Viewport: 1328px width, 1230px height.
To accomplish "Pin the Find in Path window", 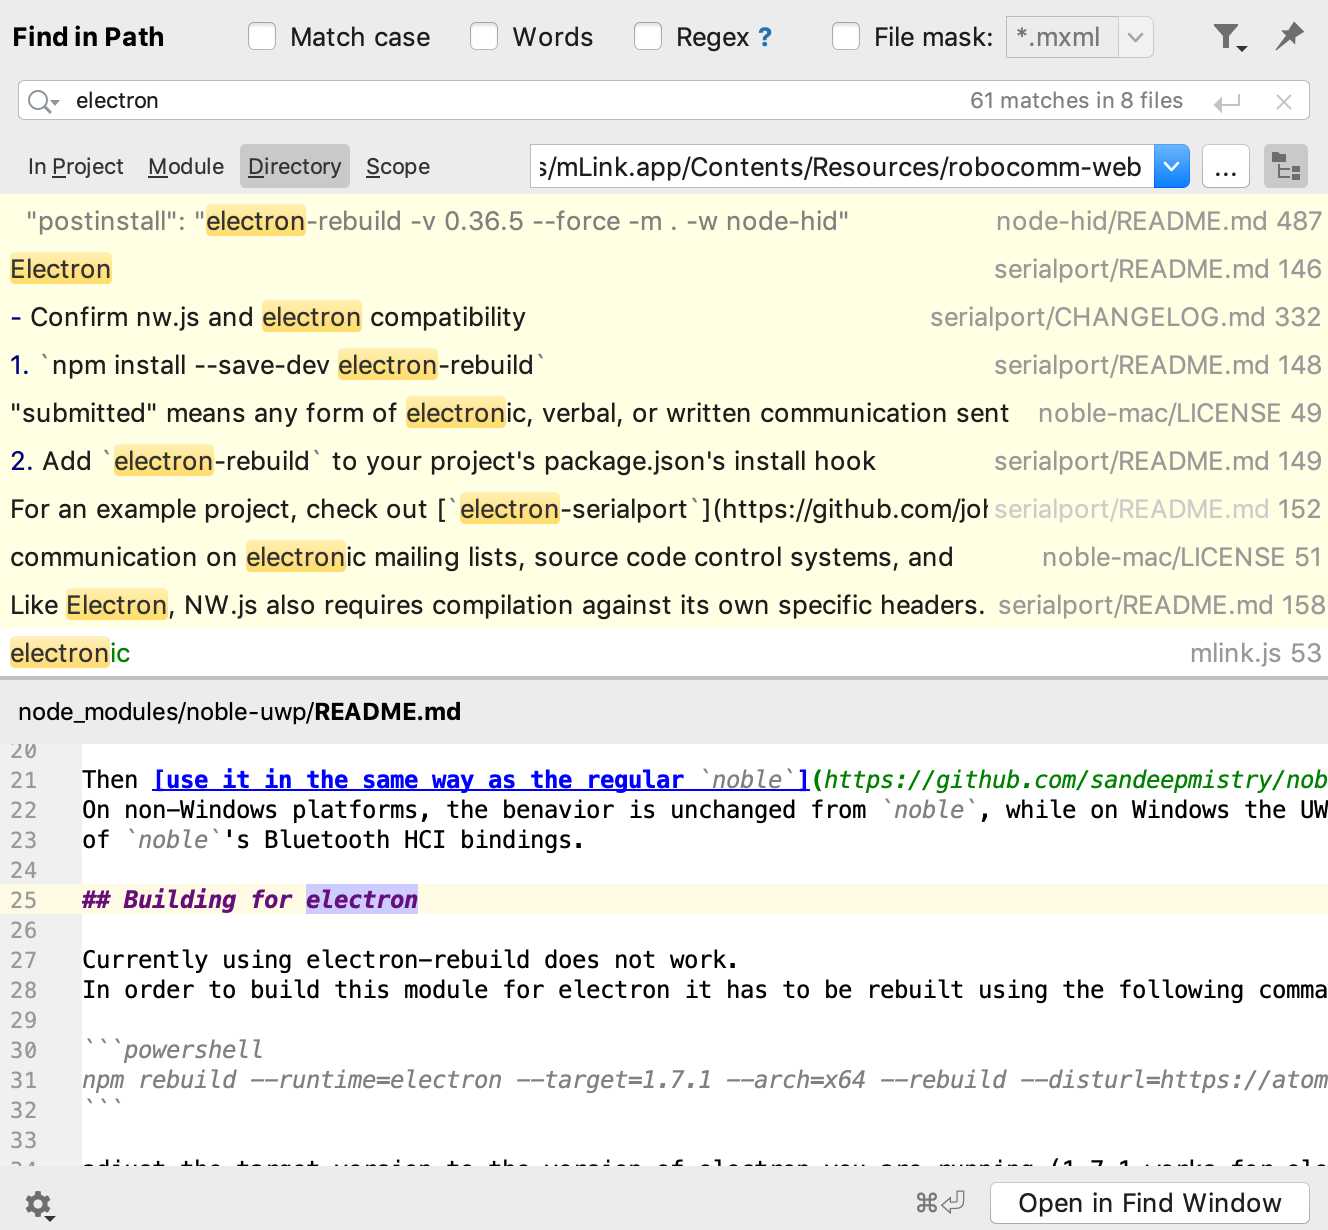I will tap(1290, 37).
